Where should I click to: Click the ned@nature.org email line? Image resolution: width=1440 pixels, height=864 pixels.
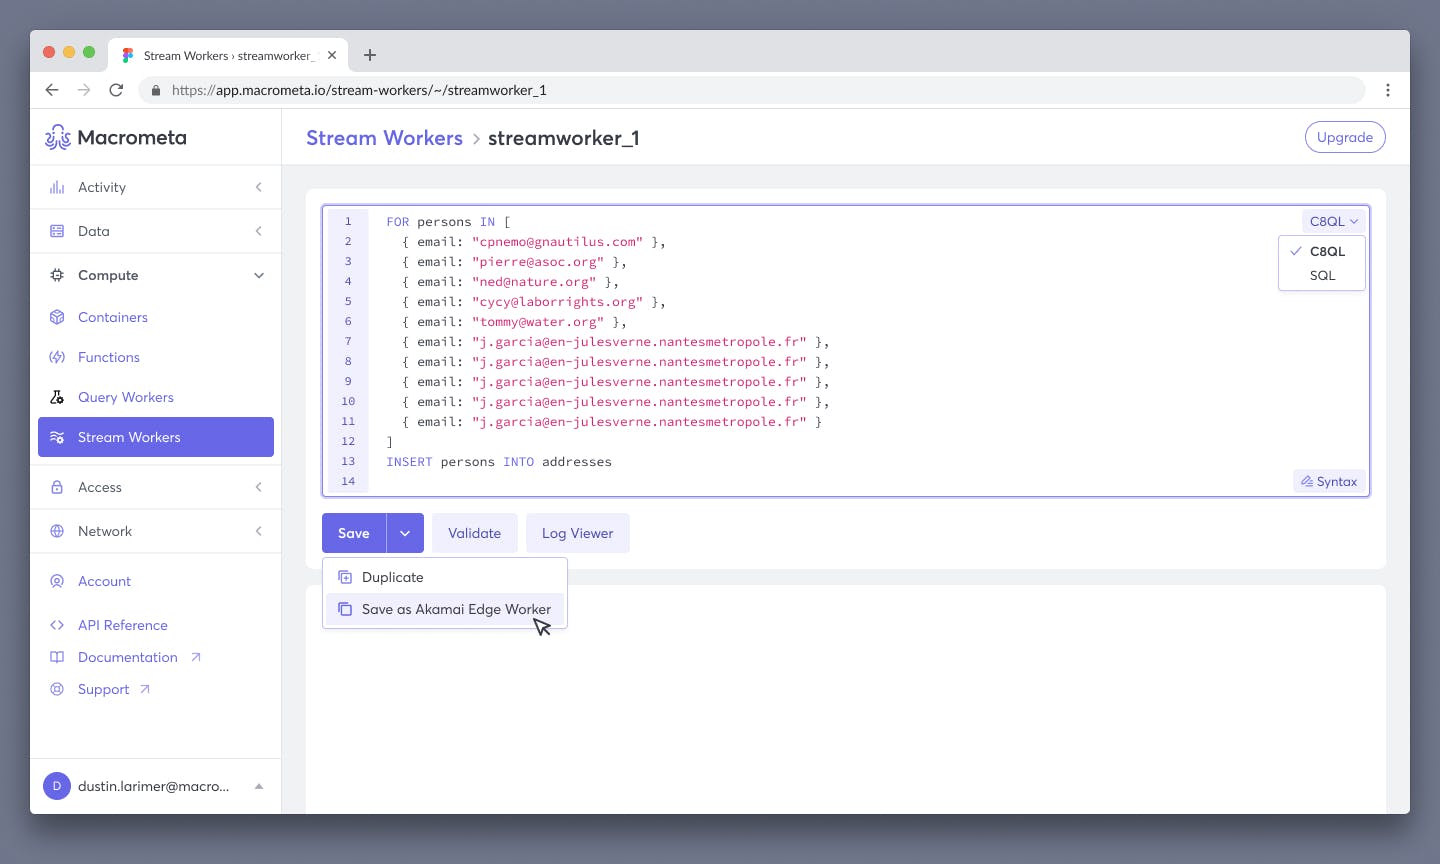click(x=510, y=282)
